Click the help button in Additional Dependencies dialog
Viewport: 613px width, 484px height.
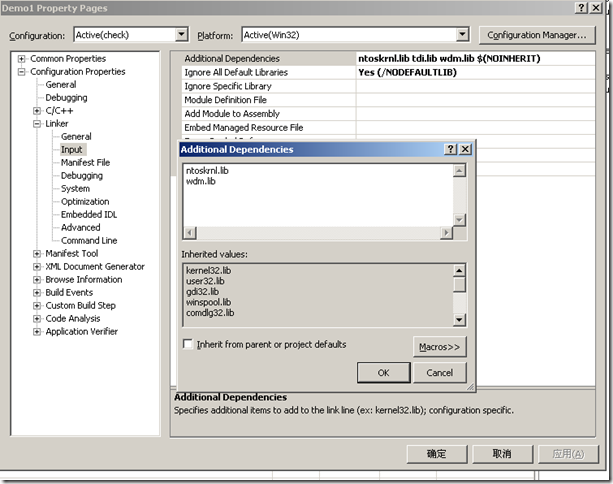coord(450,149)
